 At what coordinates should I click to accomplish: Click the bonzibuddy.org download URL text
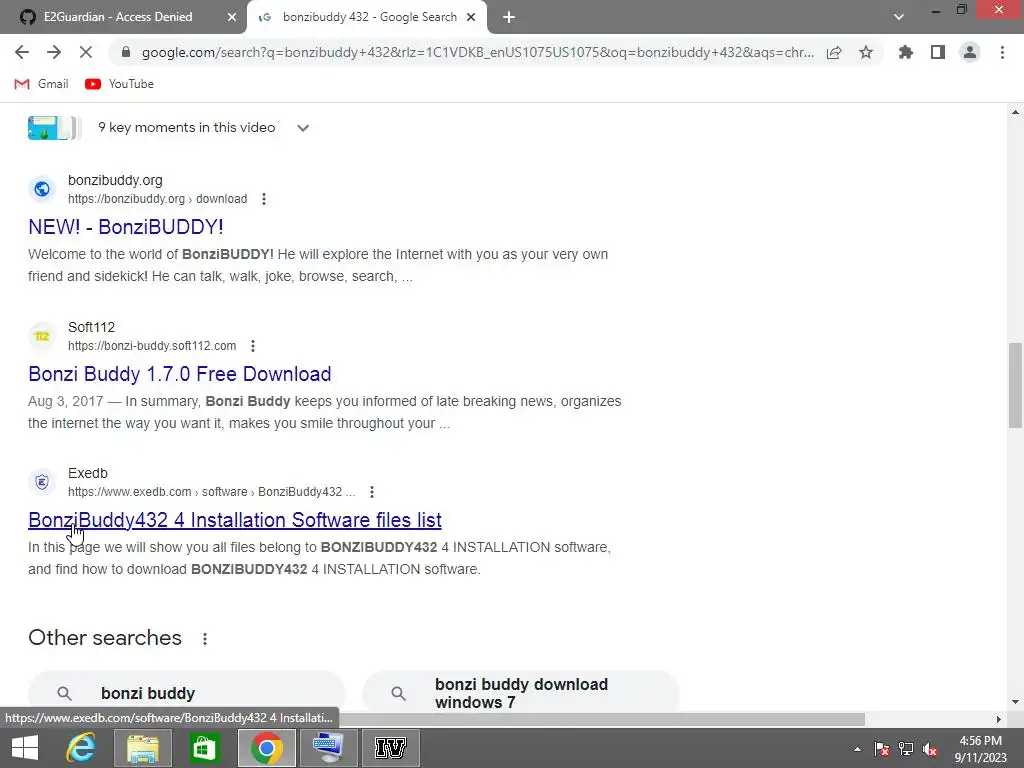[157, 199]
